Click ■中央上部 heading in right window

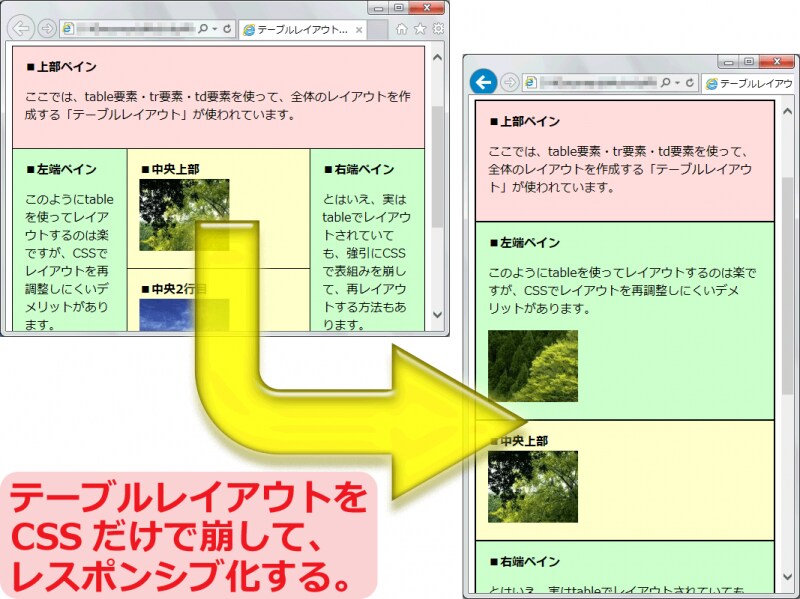(519, 441)
